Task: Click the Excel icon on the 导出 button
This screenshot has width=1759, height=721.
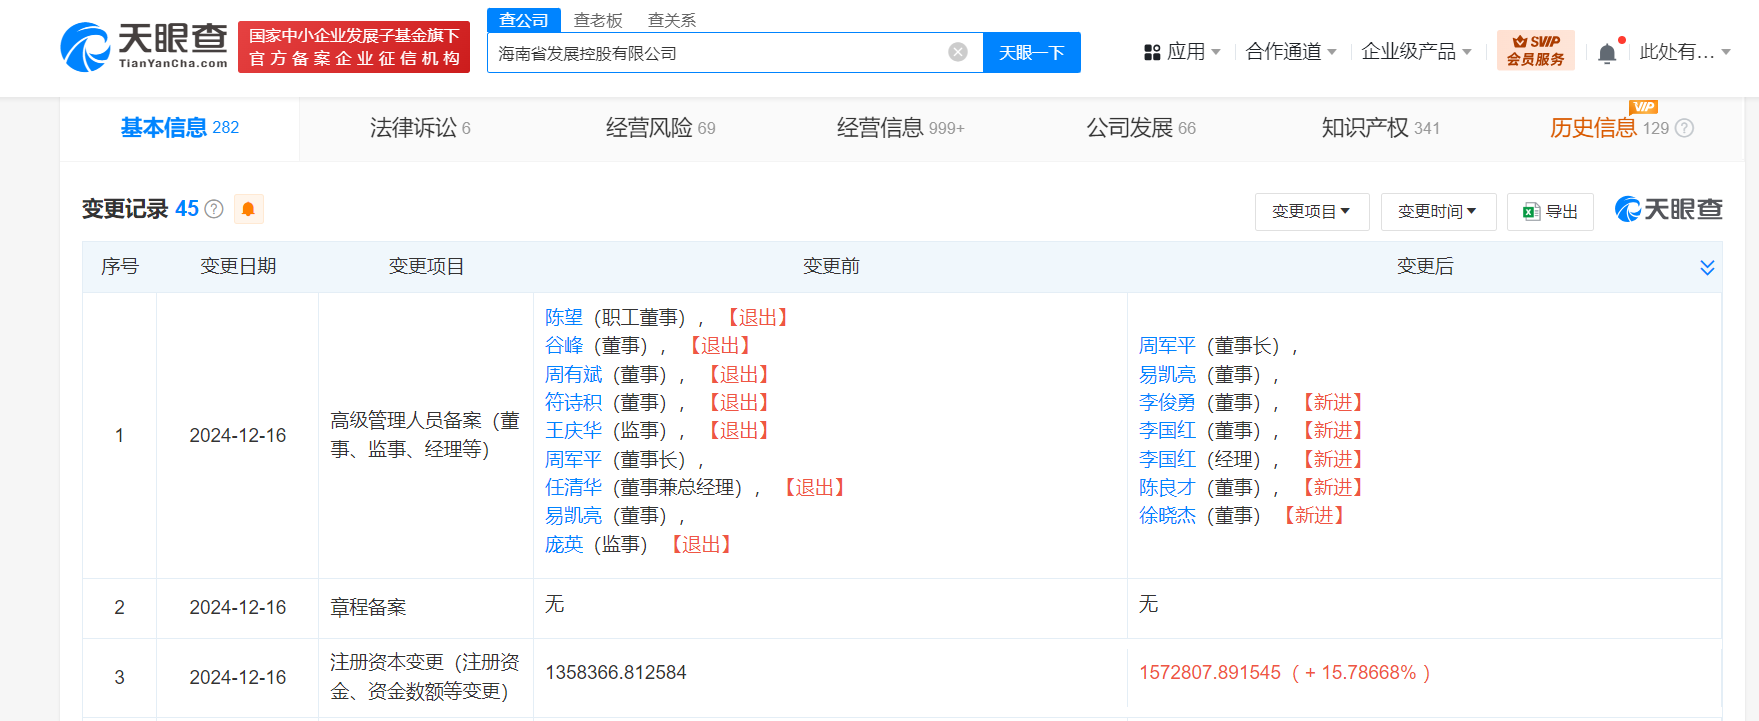Action: tap(1530, 212)
